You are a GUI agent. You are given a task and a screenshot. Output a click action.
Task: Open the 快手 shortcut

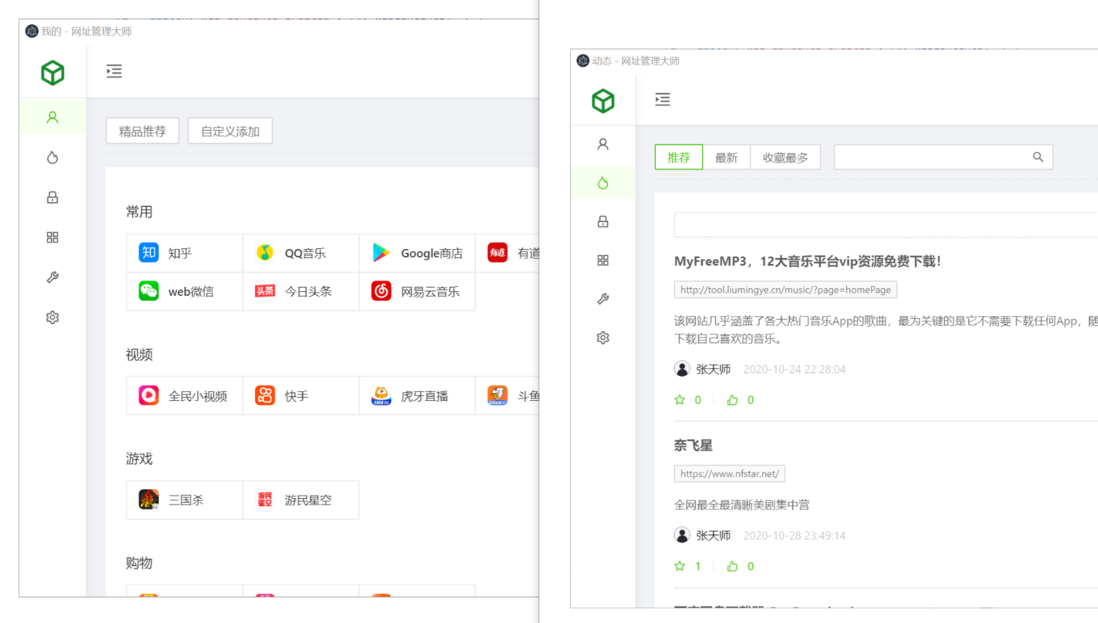coord(300,396)
